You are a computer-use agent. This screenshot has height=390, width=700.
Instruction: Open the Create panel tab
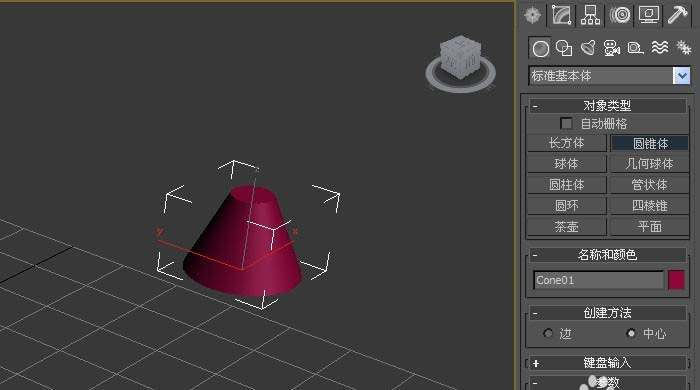coord(533,15)
